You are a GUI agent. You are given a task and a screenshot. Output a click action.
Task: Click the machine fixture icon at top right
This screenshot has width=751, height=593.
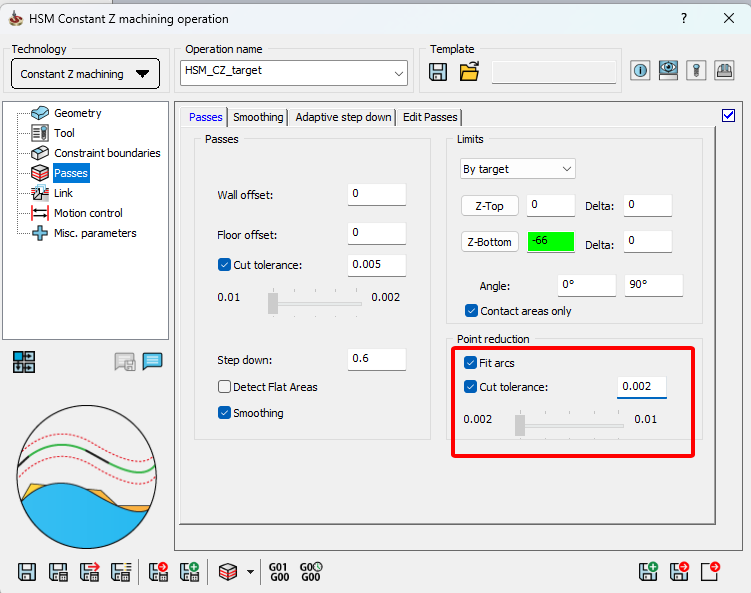click(x=724, y=71)
